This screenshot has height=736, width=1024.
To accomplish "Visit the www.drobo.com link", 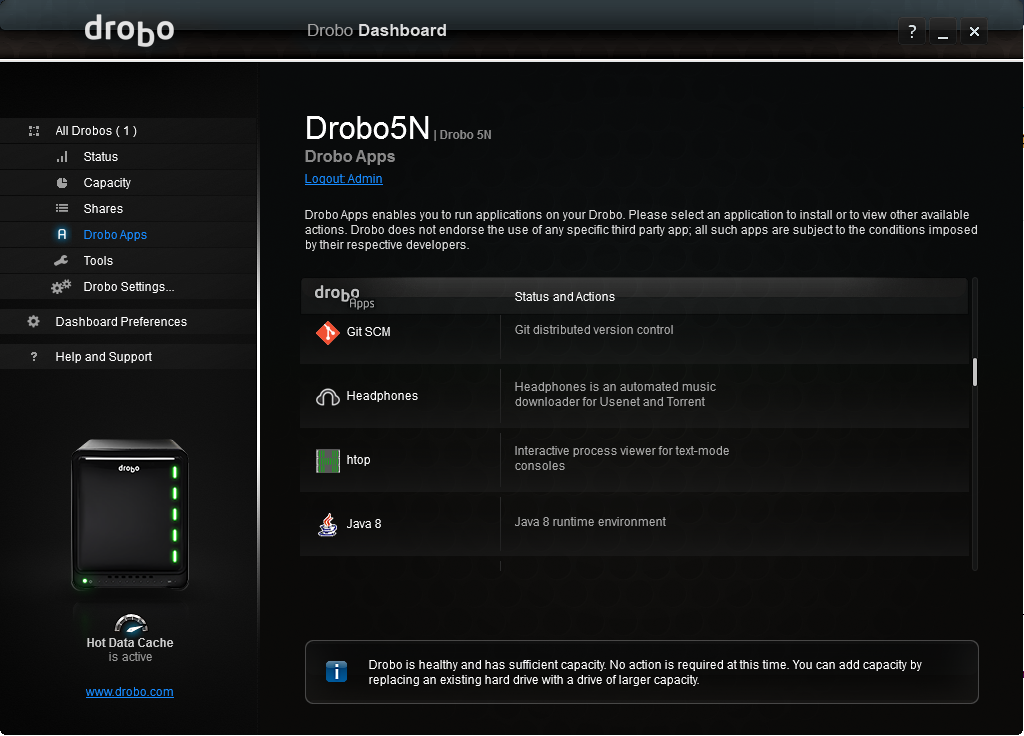I will click(x=130, y=692).
